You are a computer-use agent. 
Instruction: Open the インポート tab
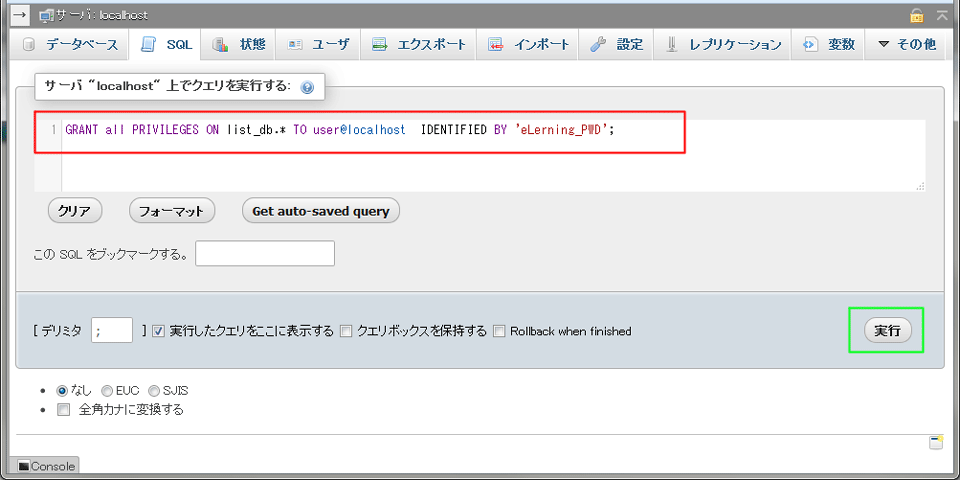(x=529, y=45)
